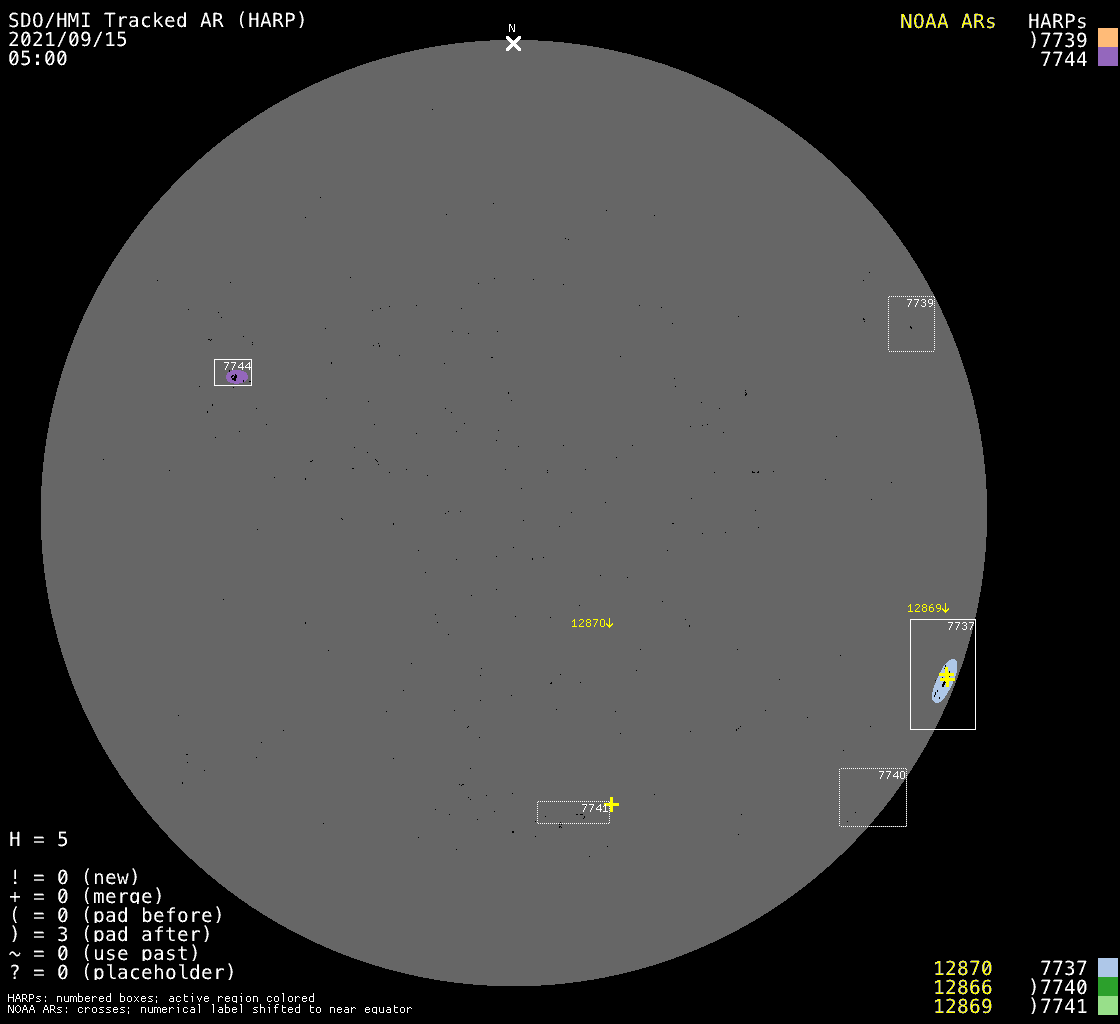This screenshot has height=1024, width=1120.
Task: Click the white X north pole marker
Action: click(x=513, y=43)
